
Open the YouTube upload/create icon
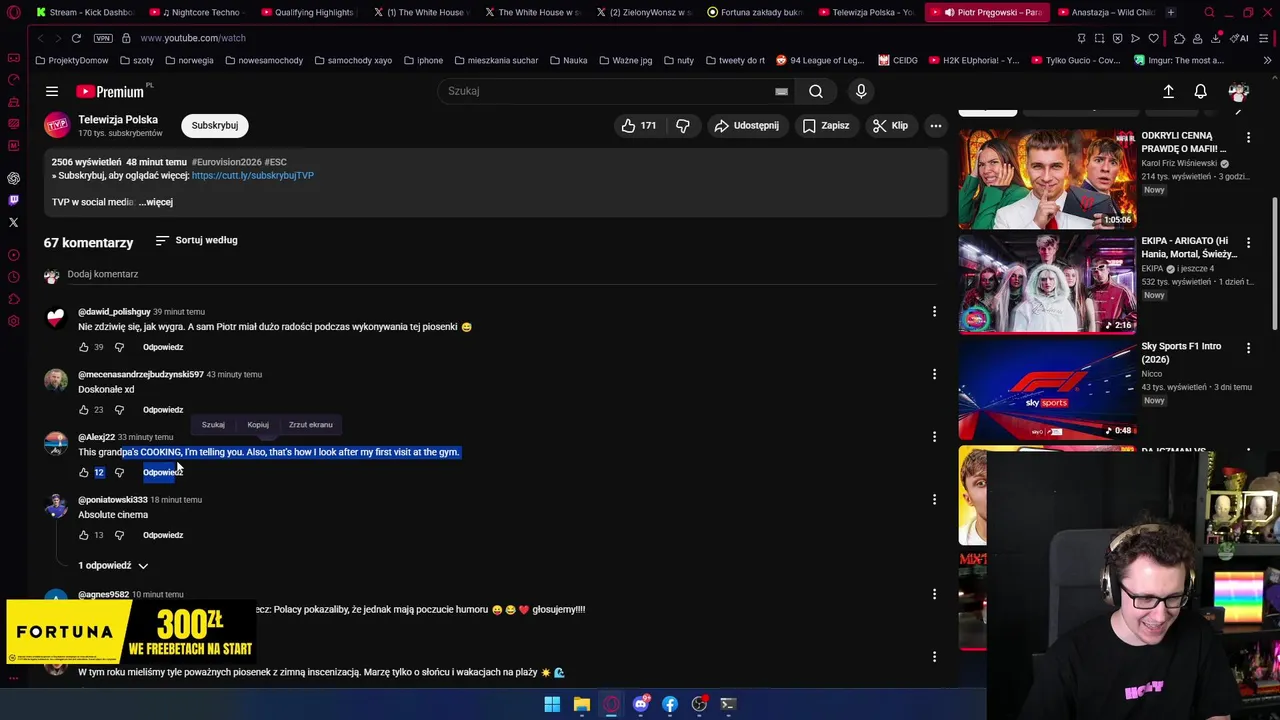1168,91
